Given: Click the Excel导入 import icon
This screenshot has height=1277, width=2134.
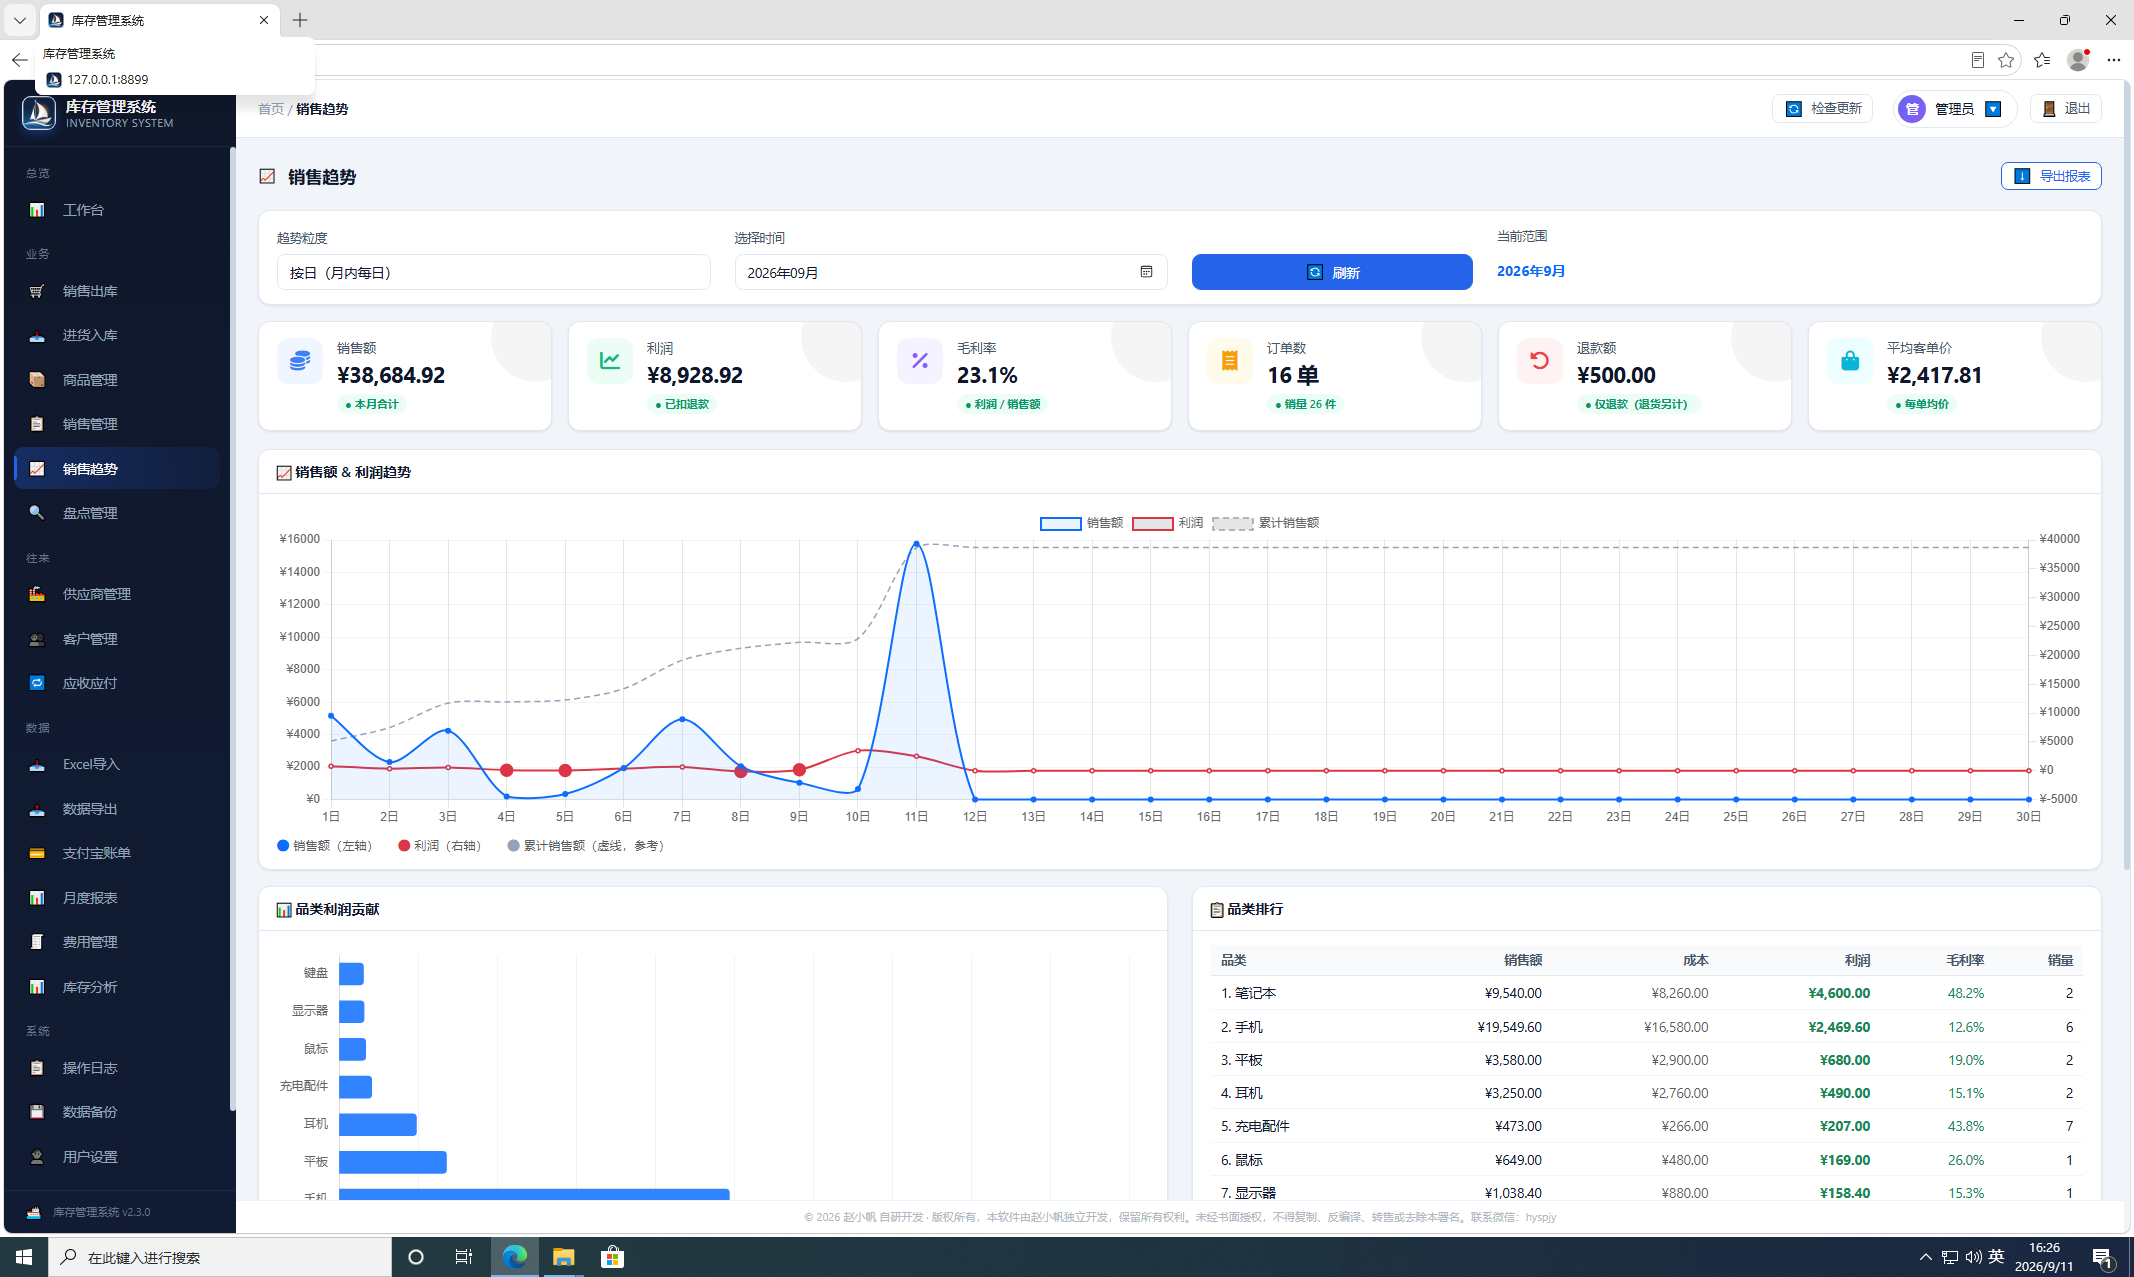Looking at the screenshot, I should click(x=37, y=764).
